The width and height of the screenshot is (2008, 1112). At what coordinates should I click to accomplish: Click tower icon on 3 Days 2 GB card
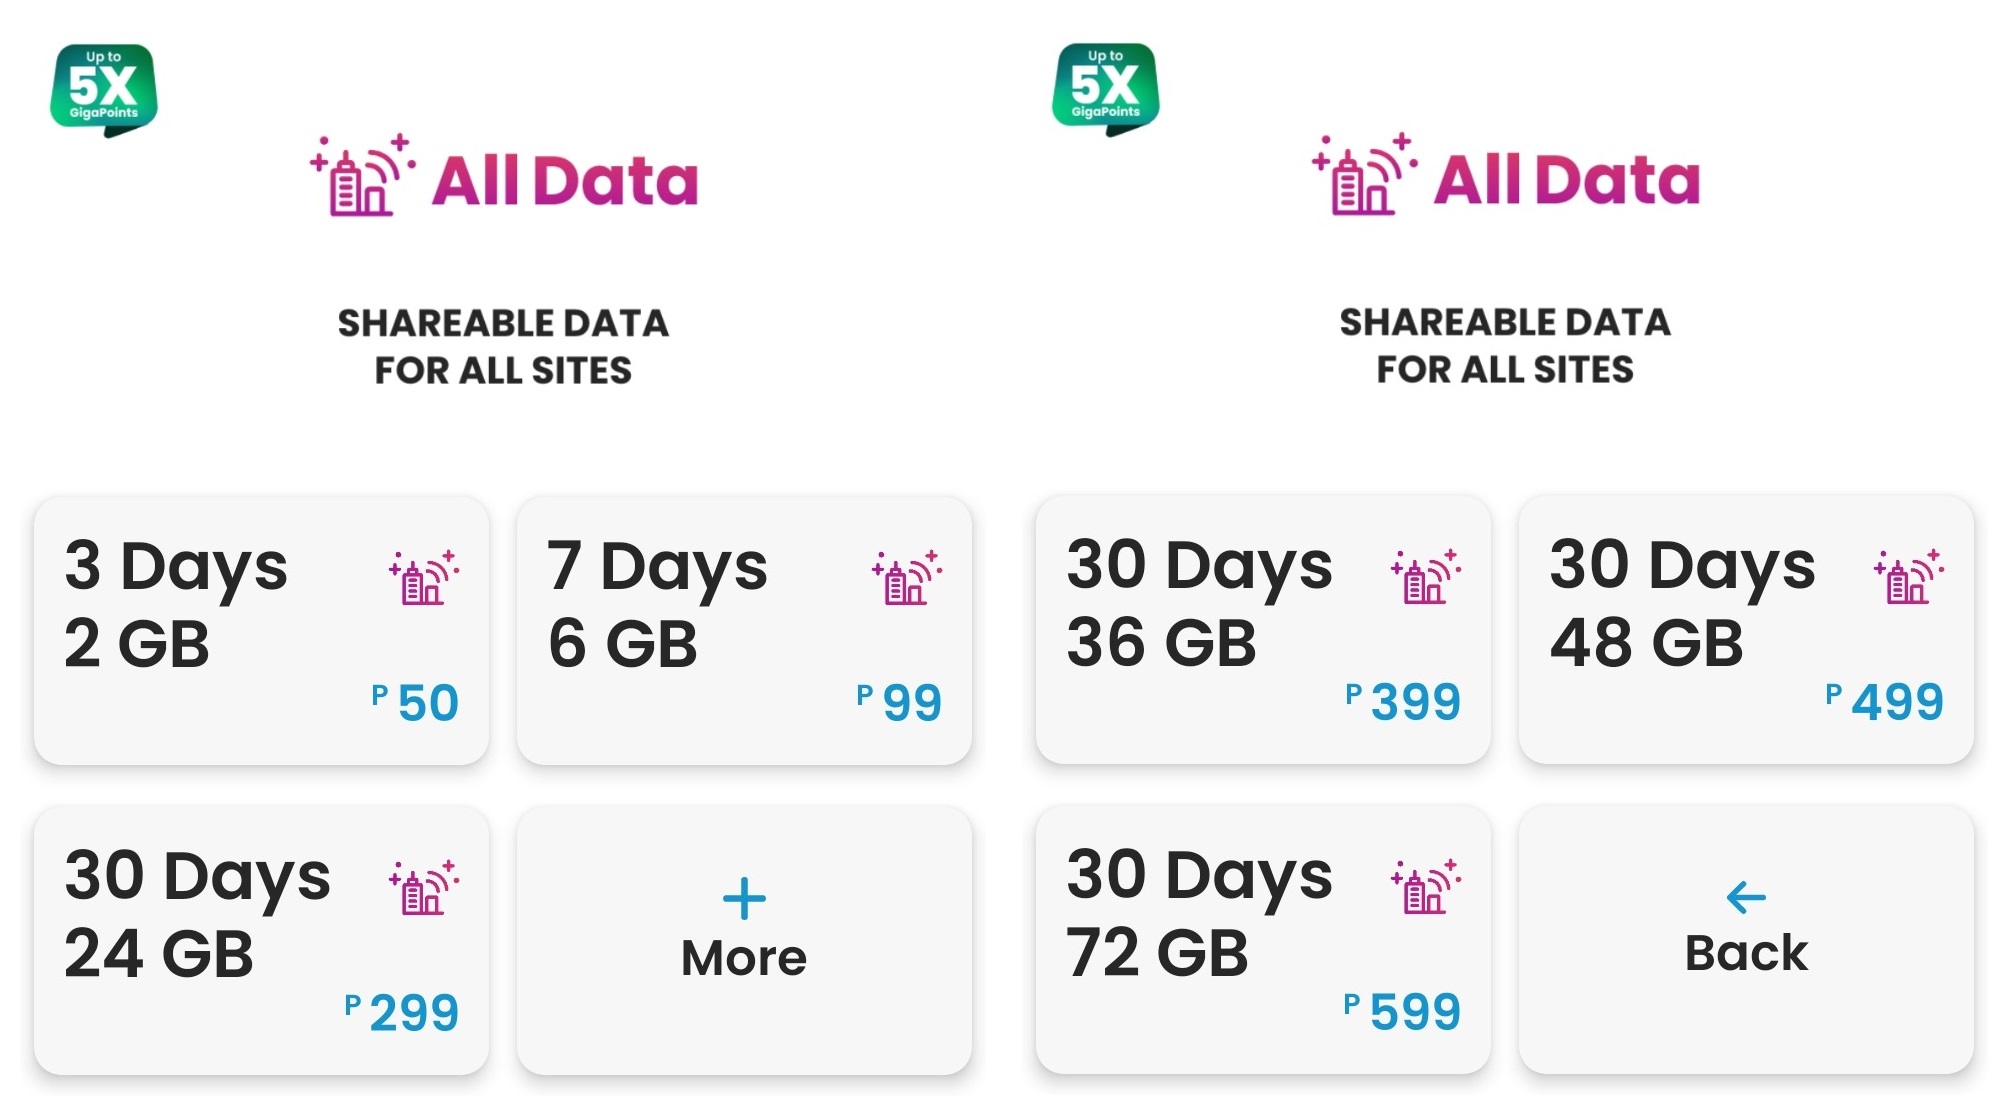click(x=424, y=578)
